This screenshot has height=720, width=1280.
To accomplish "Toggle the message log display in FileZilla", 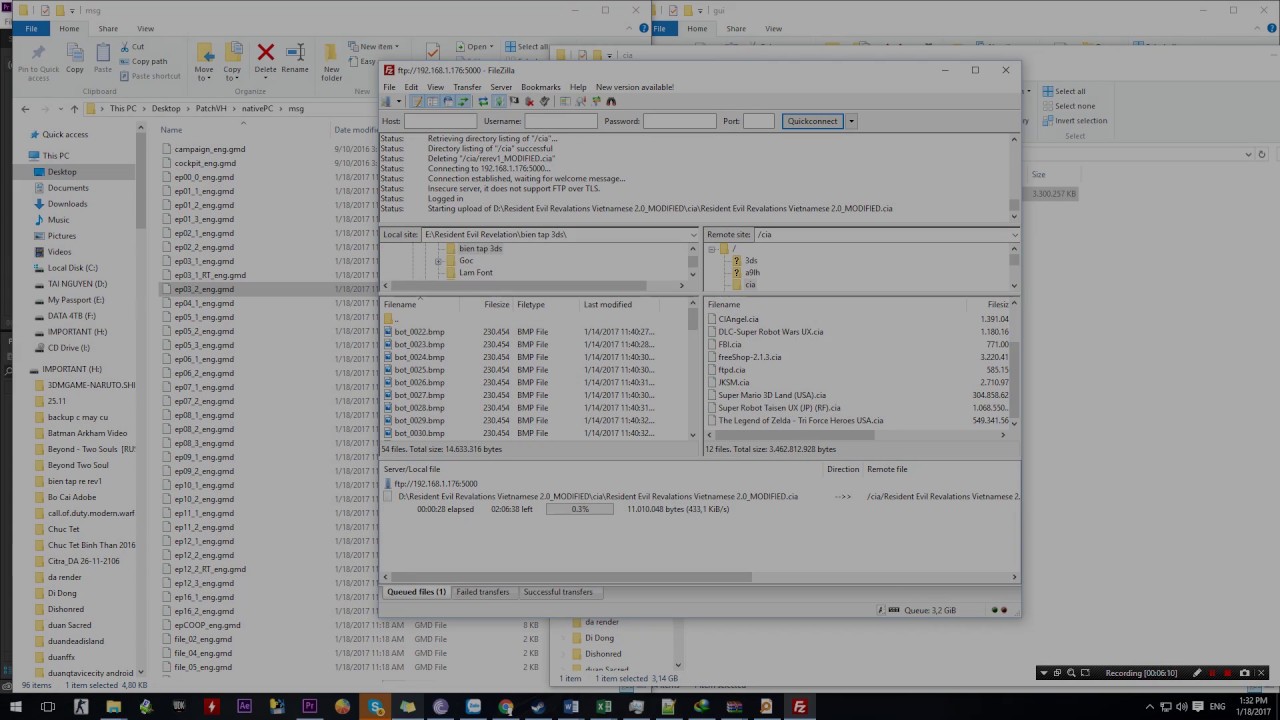I will [x=418, y=101].
